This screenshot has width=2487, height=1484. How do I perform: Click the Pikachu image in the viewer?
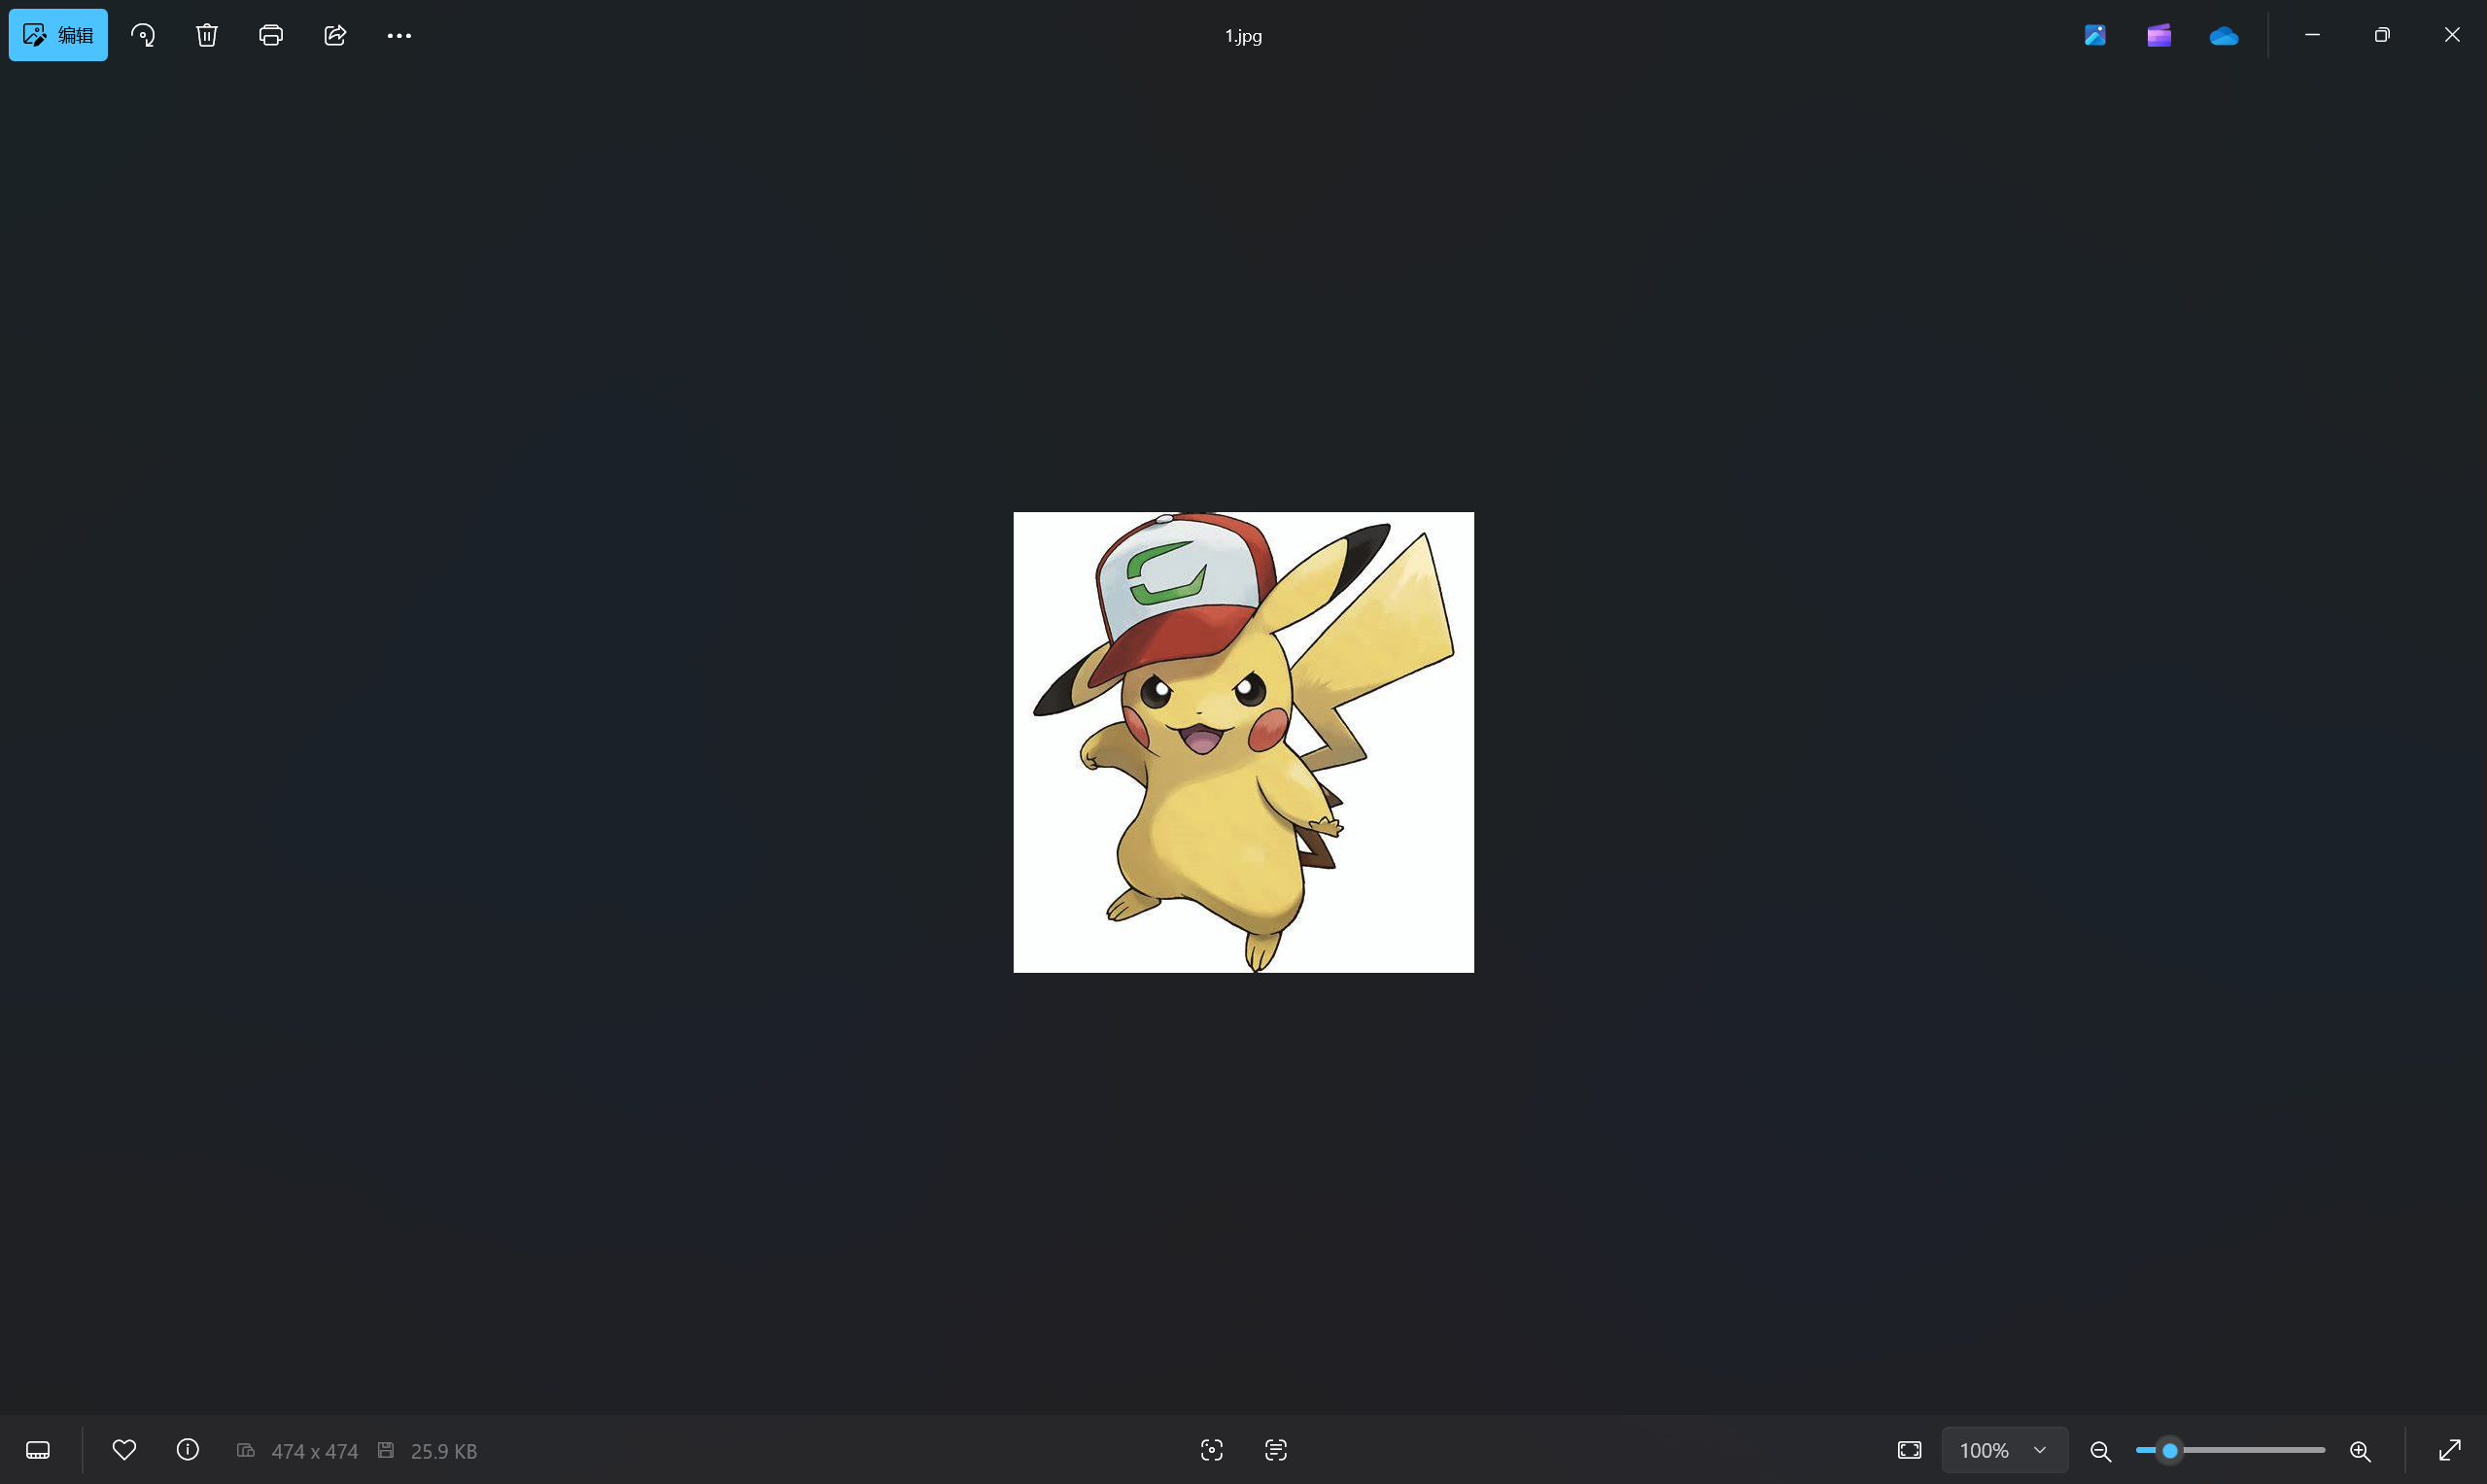click(1243, 742)
